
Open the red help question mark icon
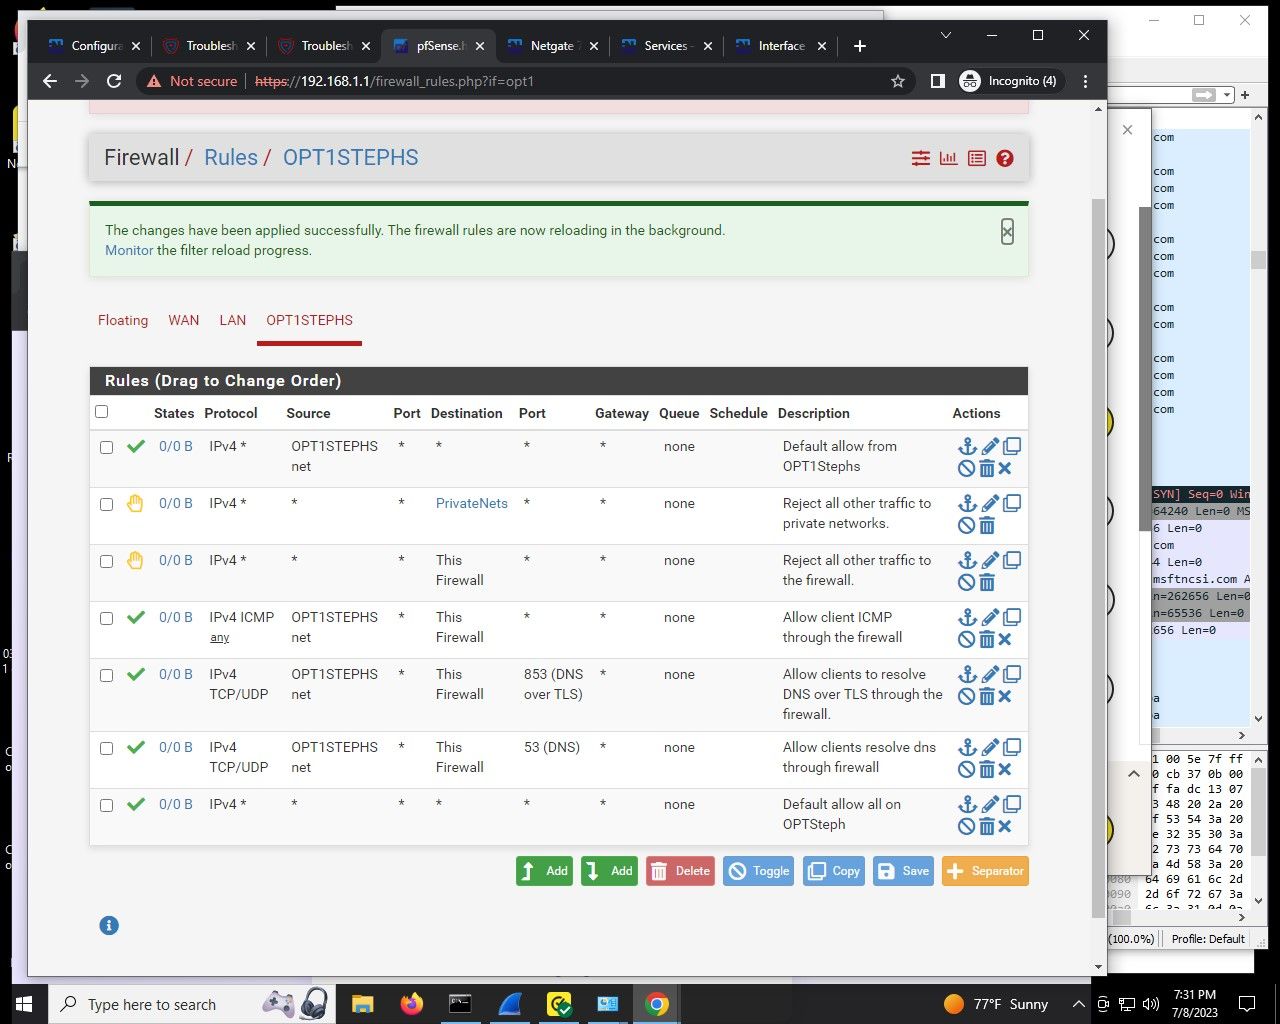[1005, 158]
